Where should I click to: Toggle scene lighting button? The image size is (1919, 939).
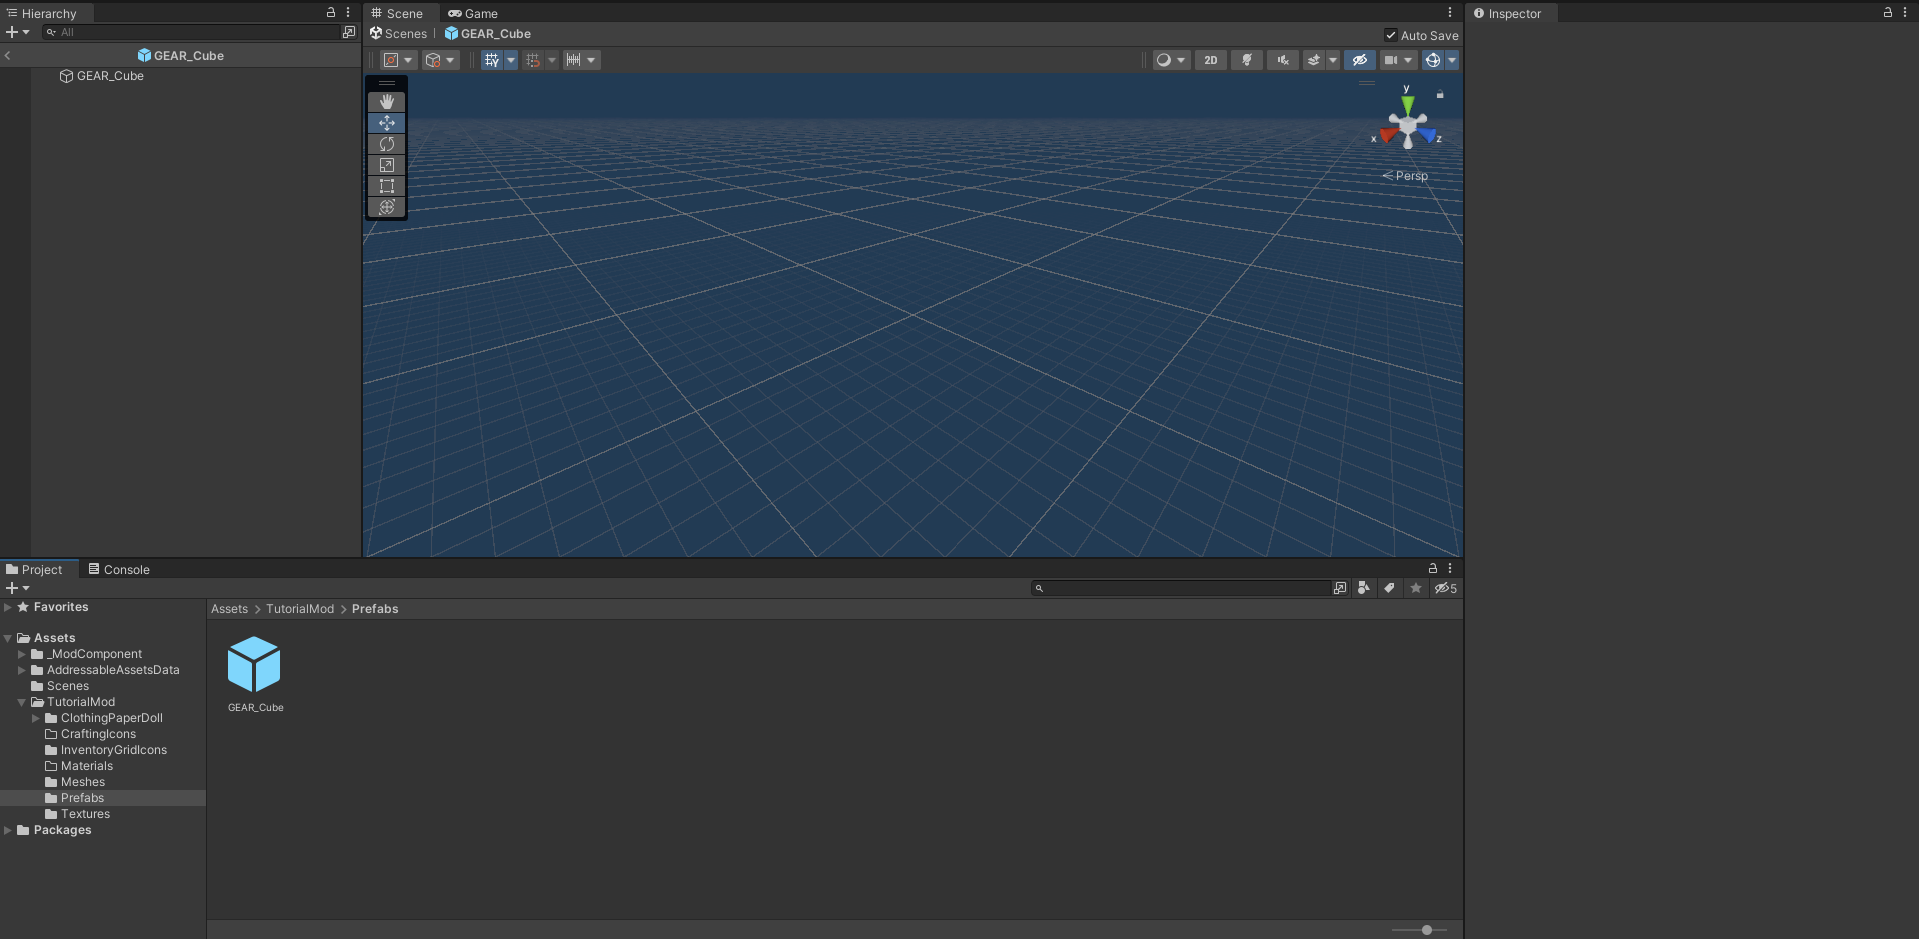coord(1247,60)
